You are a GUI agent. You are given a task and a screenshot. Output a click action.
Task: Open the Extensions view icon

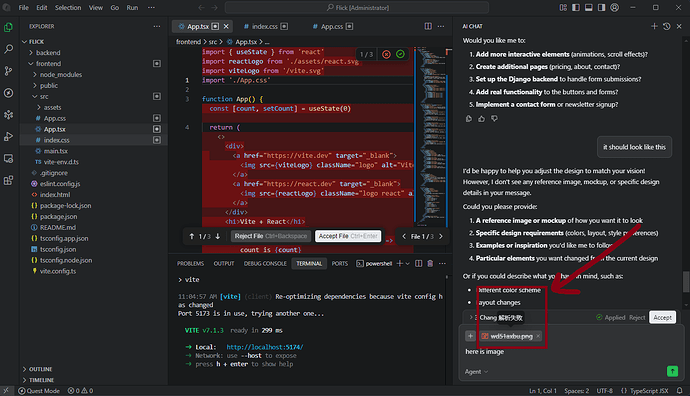pyautogui.click(x=8, y=180)
